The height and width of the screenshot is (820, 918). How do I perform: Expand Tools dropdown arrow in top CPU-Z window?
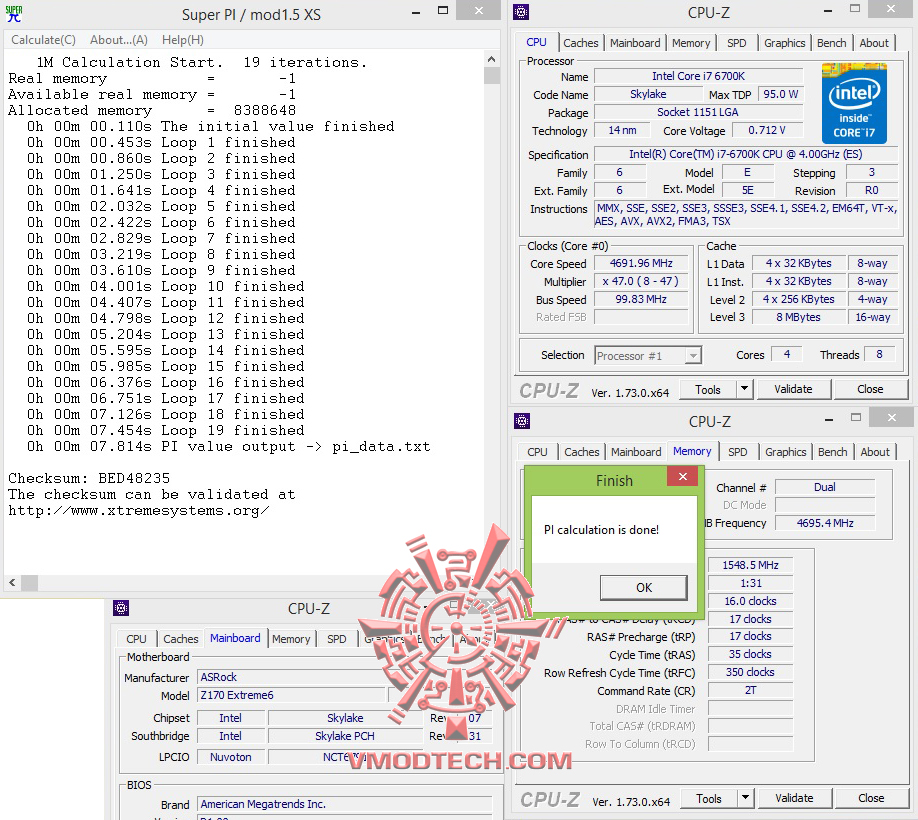click(744, 389)
